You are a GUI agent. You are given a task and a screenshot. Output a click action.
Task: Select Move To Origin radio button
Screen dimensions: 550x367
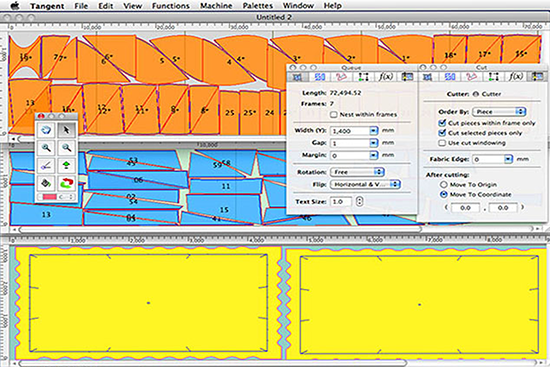(444, 185)
